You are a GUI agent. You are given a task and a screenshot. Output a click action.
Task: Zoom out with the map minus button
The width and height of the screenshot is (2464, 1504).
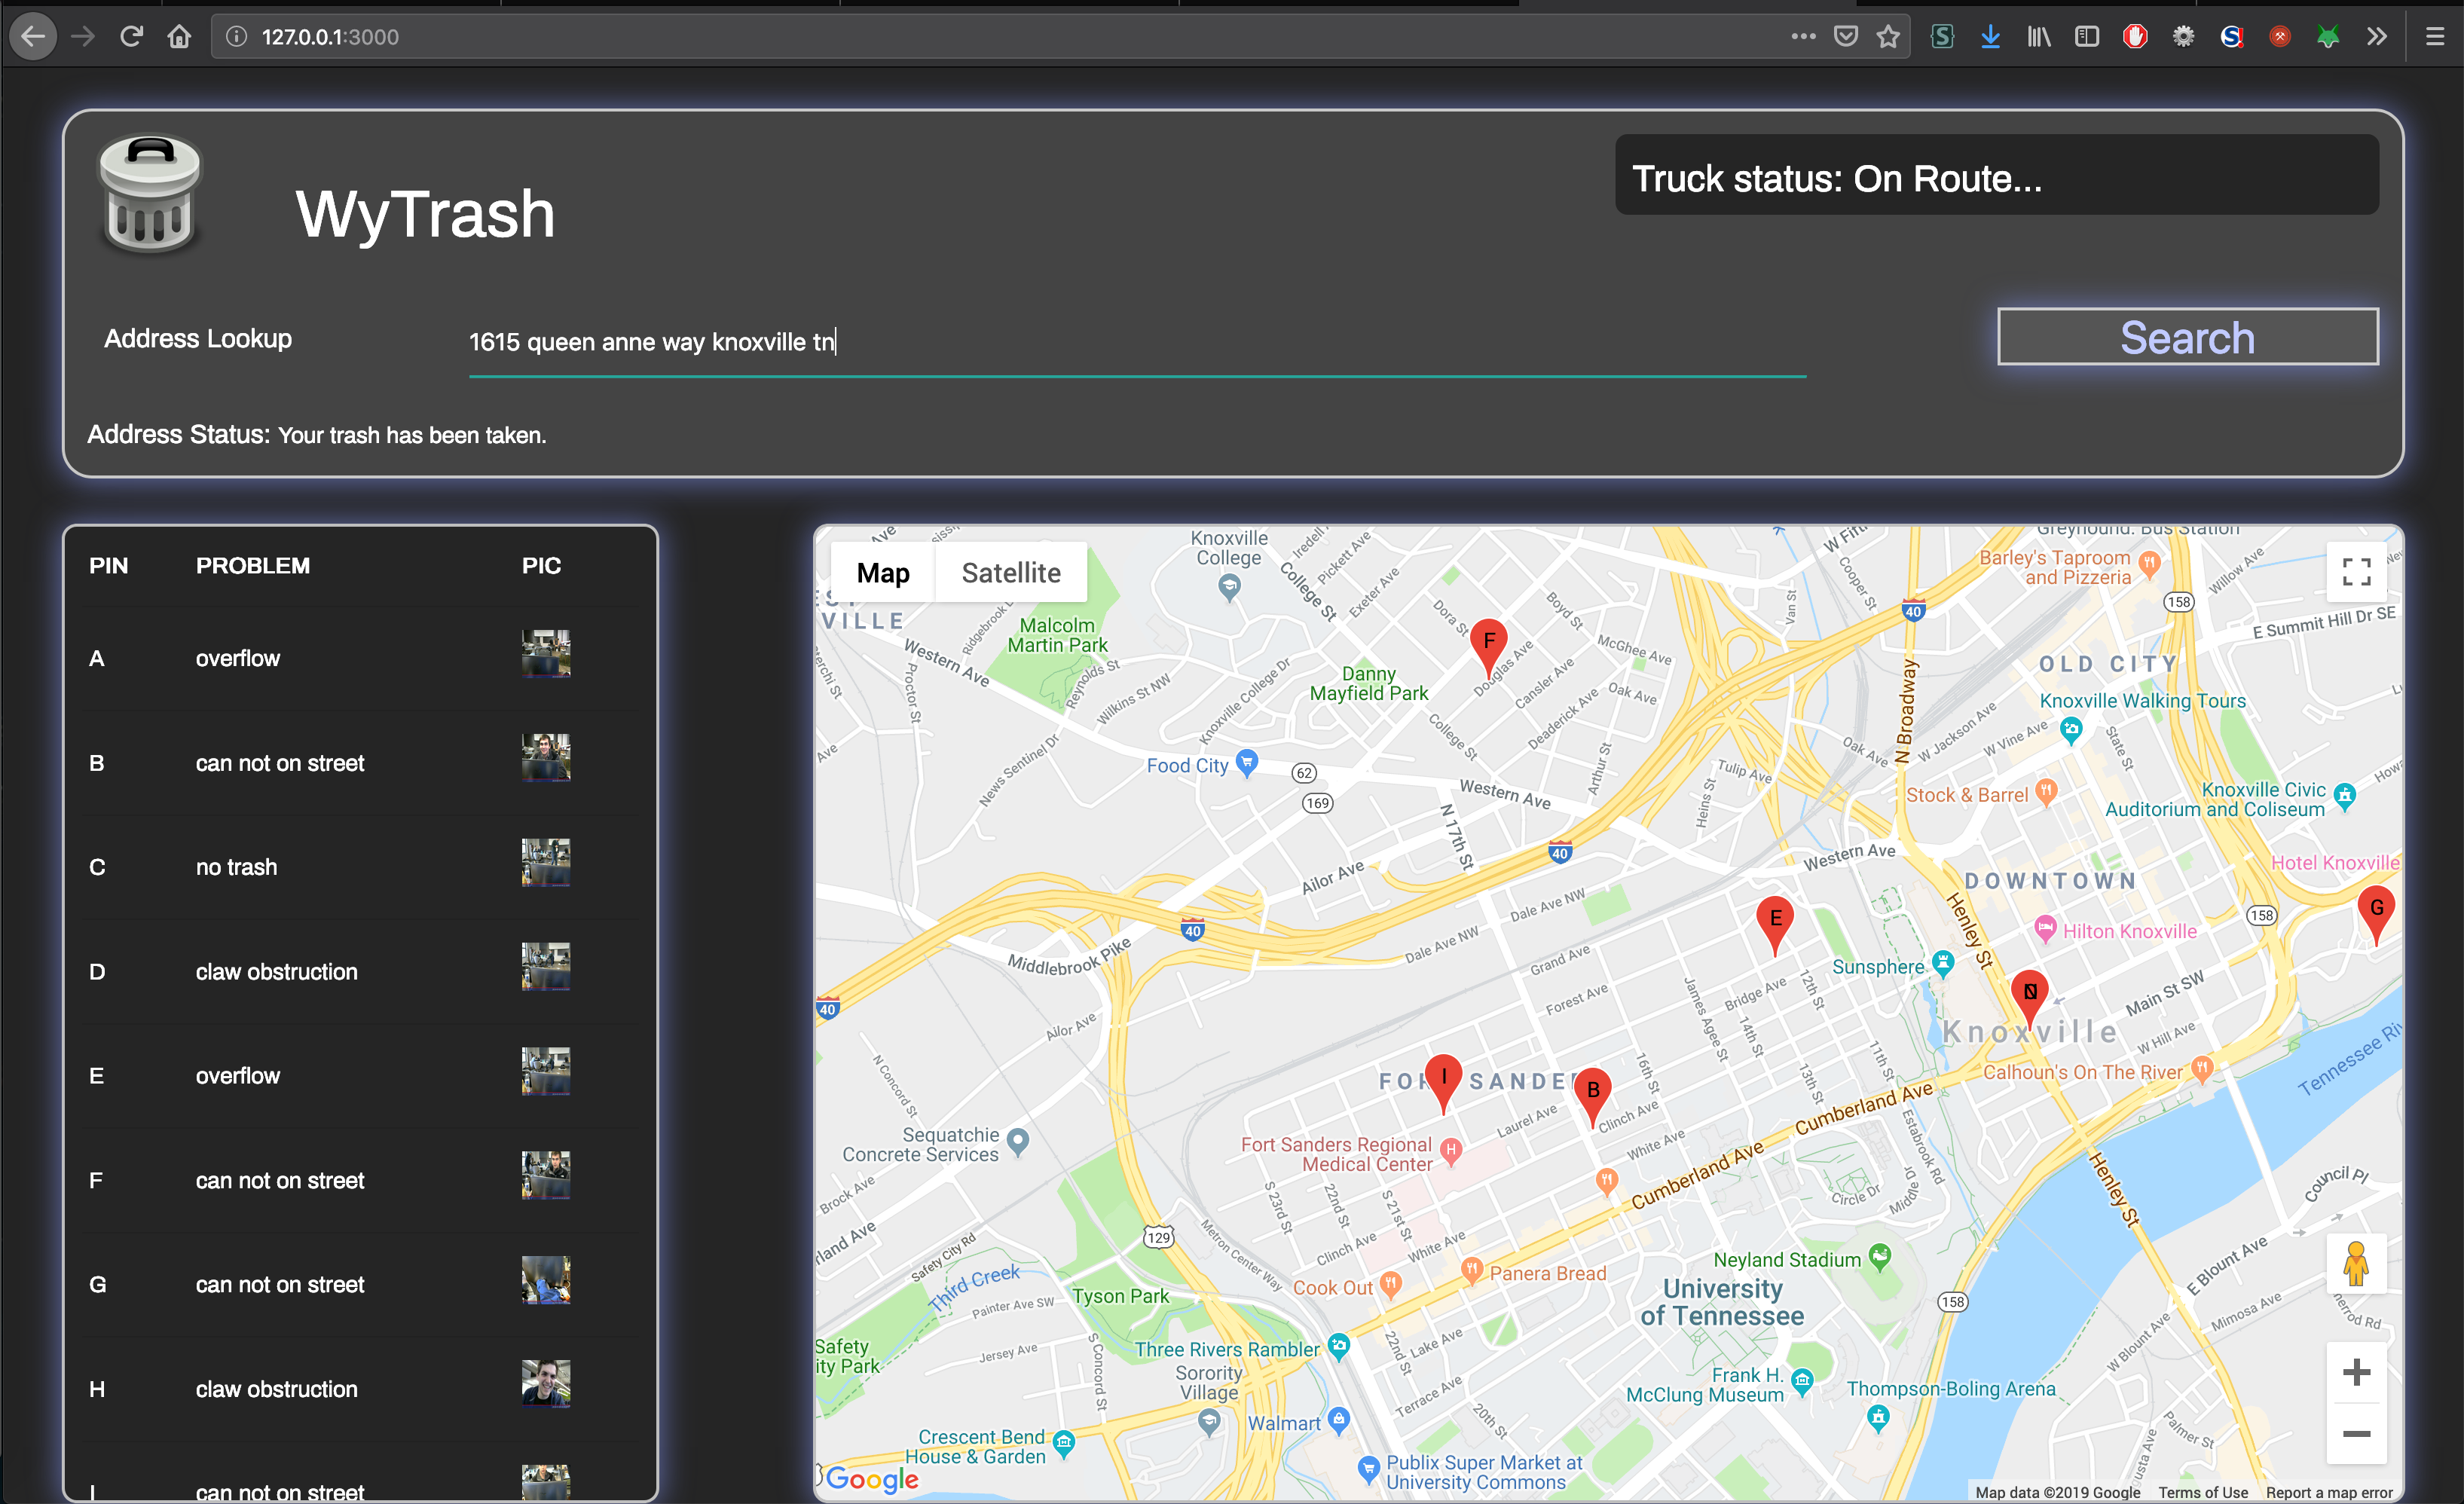coord(2356,1434)
